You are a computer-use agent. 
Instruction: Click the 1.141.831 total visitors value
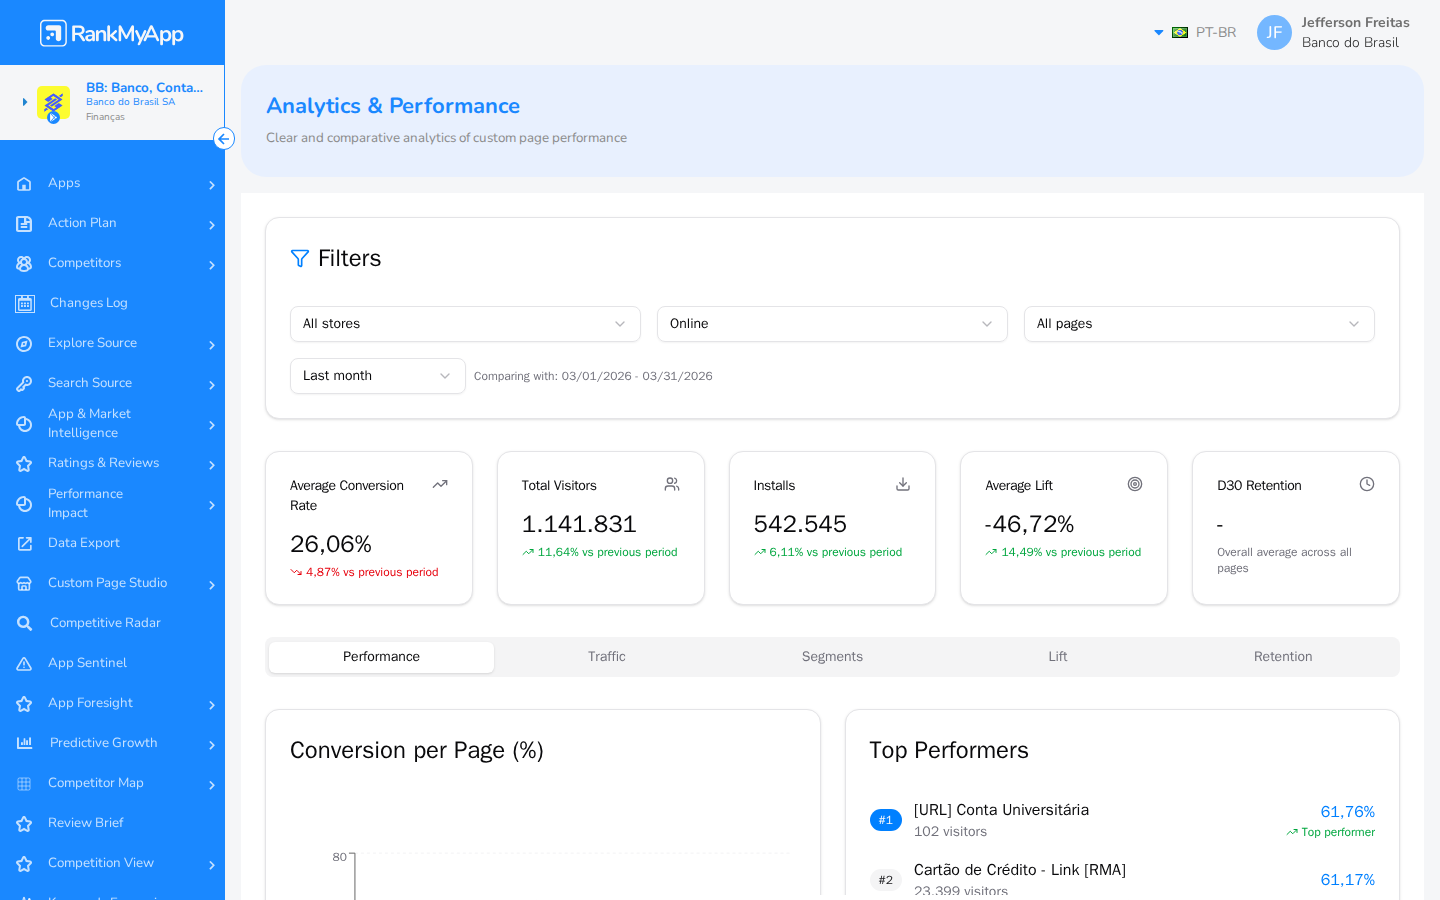coord(579,524)
